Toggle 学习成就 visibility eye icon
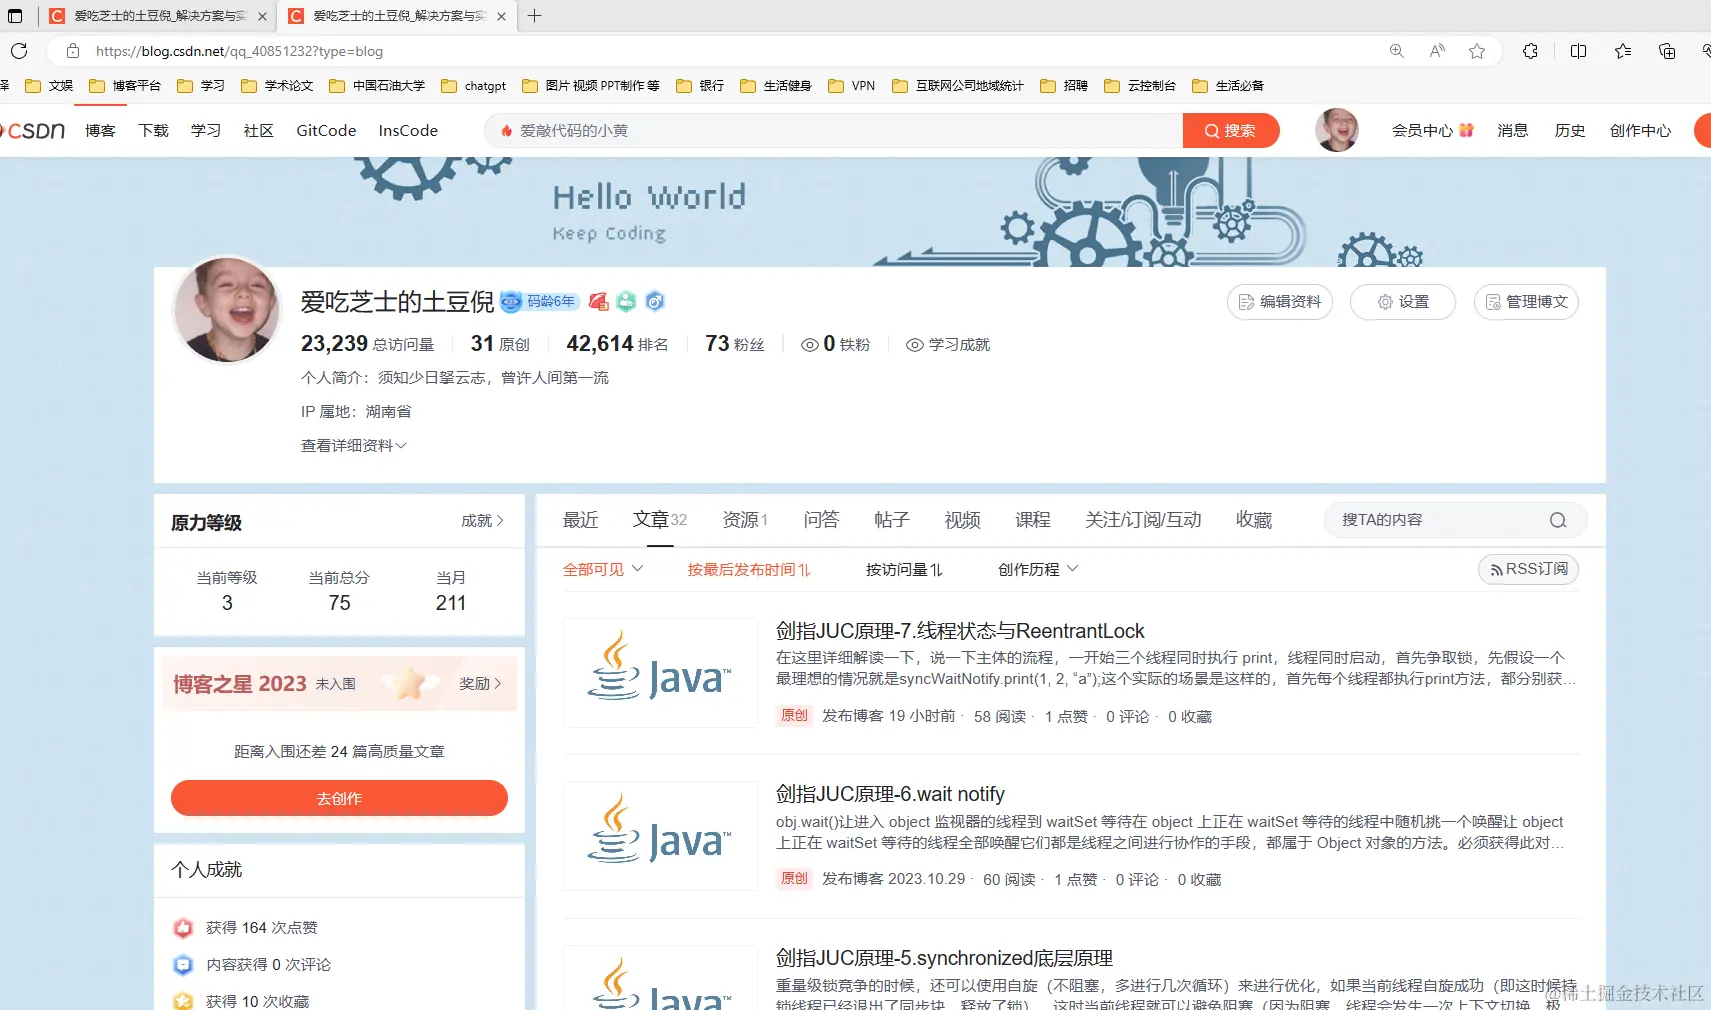This screenshot has width=1711, height=1010. coord(914,345)
